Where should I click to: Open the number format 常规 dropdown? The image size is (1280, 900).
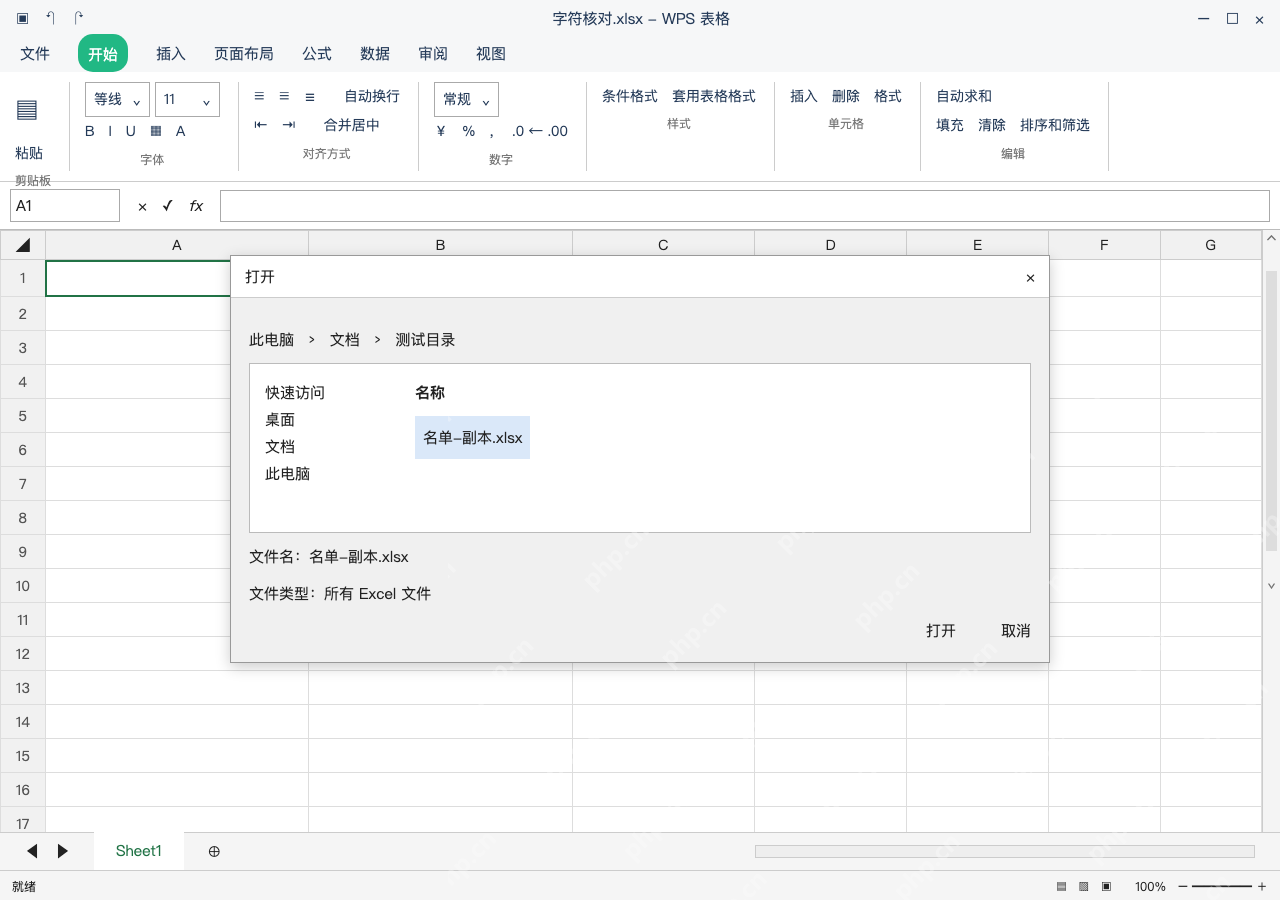click(x=466, y=100)
